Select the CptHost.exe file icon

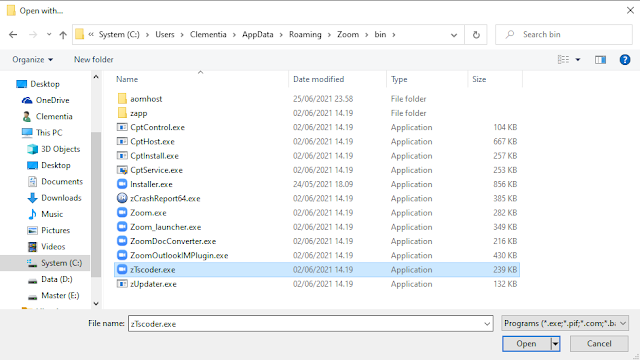(122, 141)
